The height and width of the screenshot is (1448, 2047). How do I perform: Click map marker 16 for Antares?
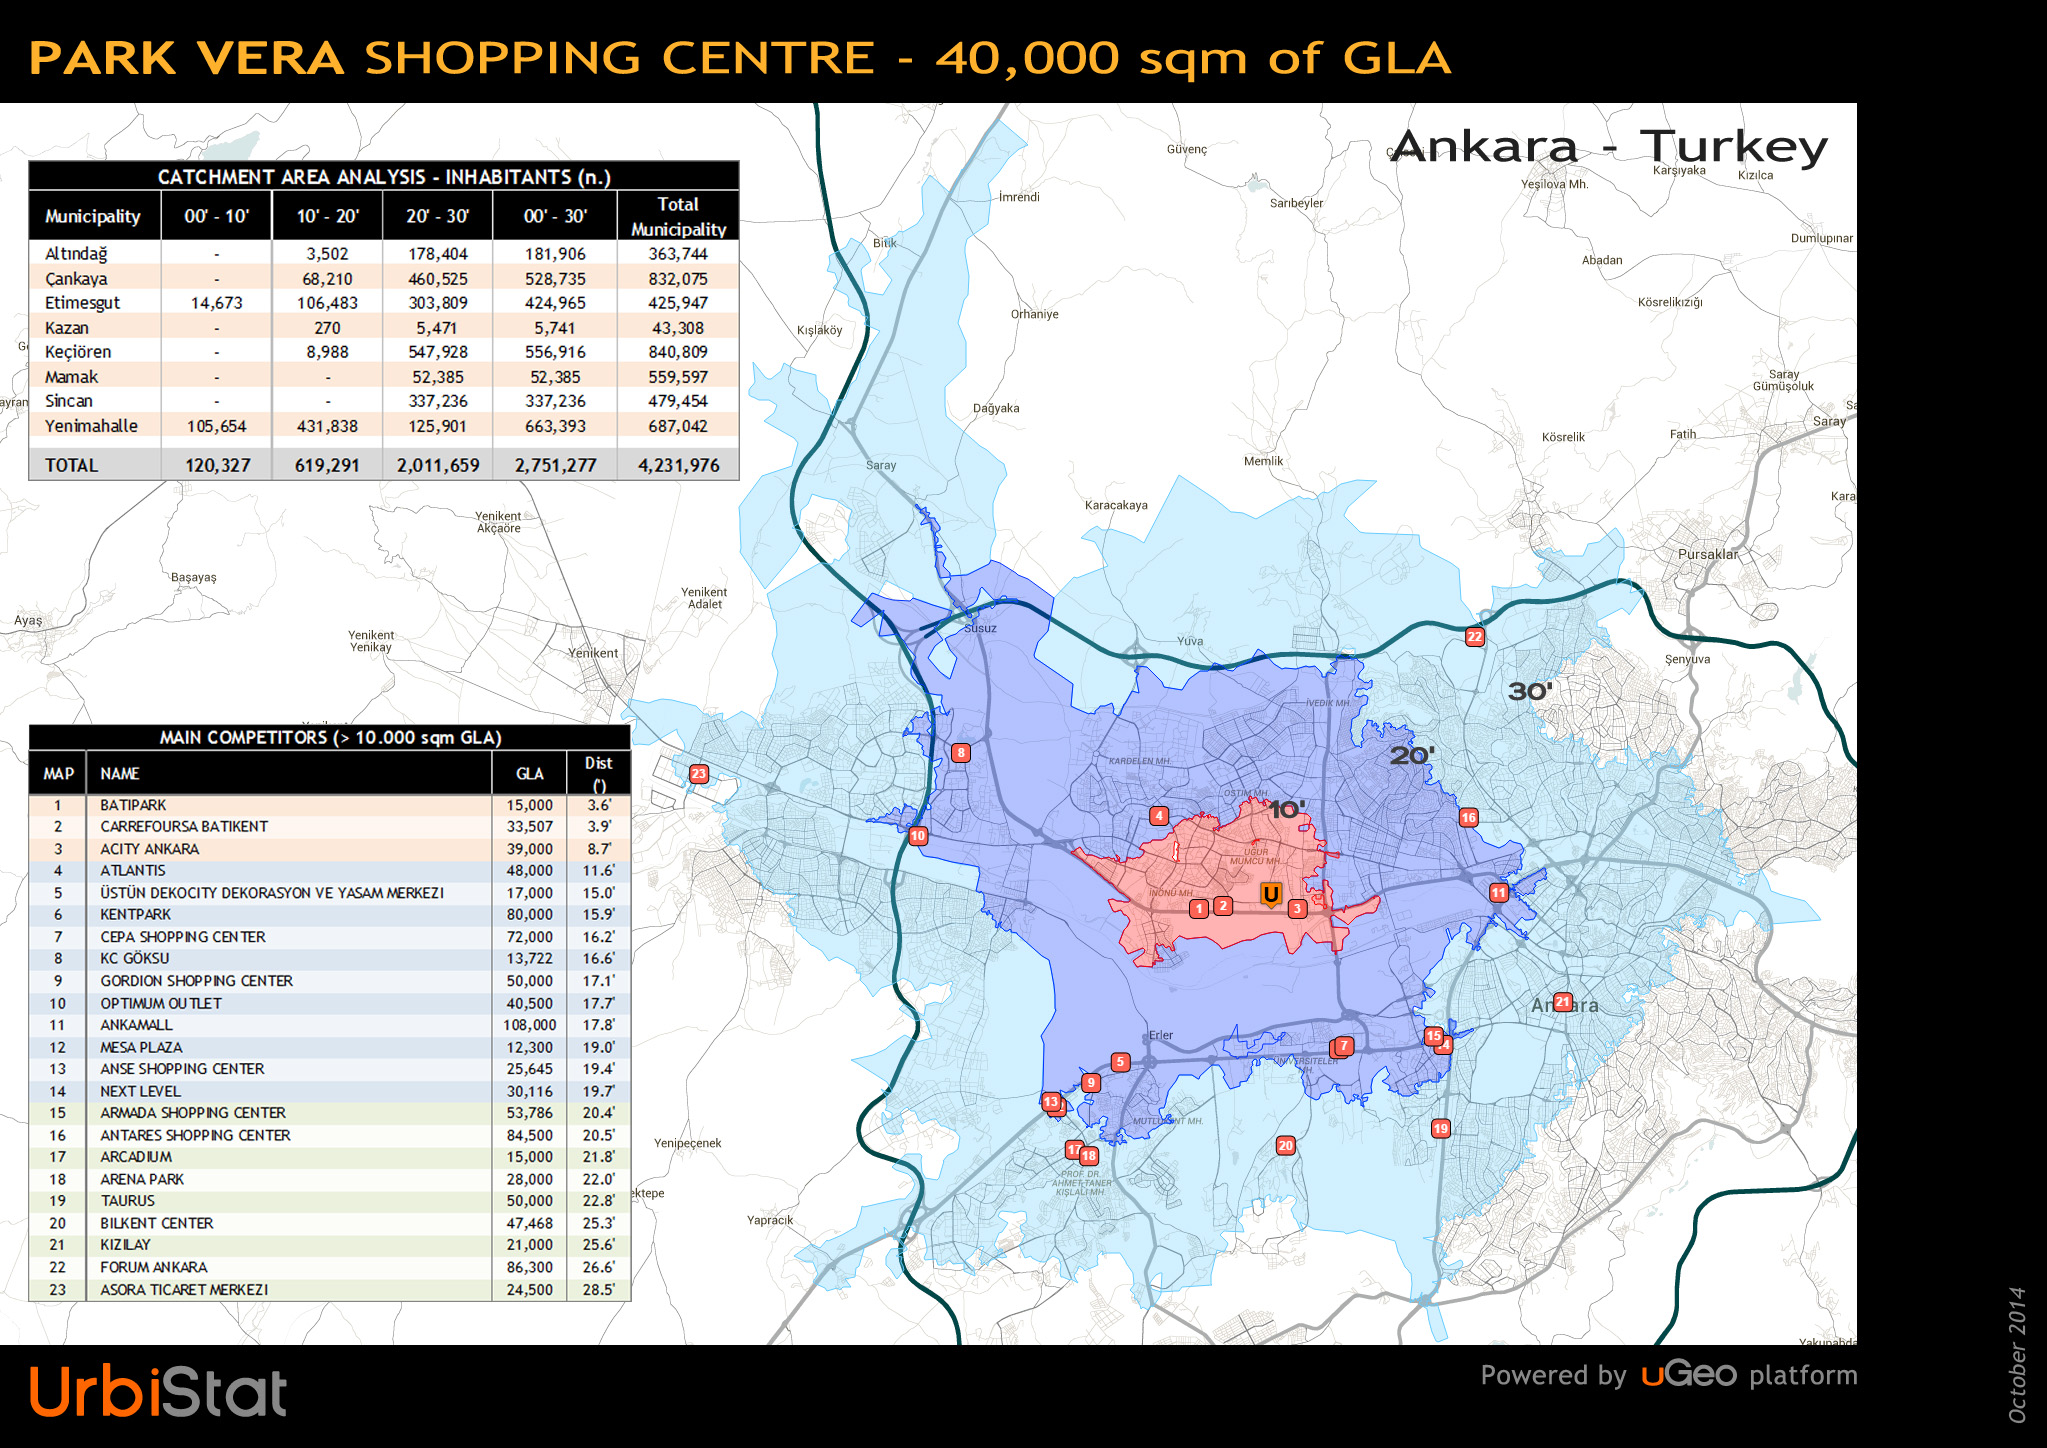click(x=1469, y=818)
